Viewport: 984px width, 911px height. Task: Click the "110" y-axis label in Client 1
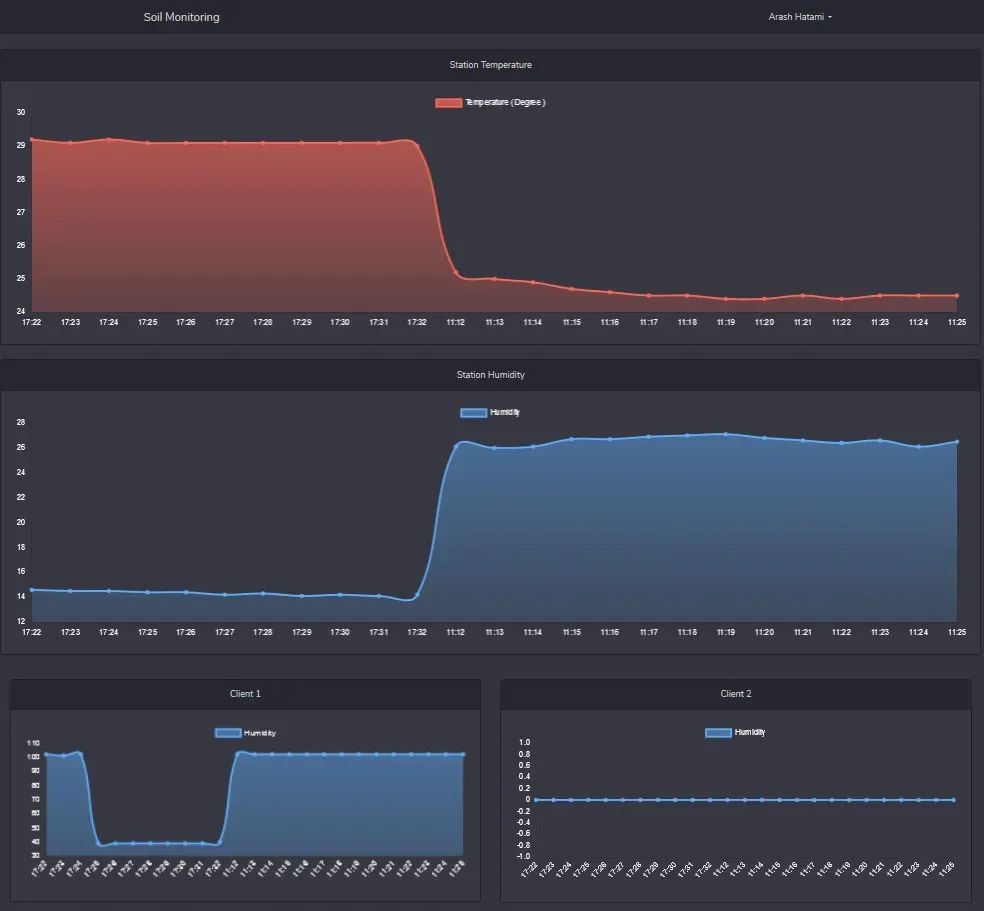click(33, 743)
